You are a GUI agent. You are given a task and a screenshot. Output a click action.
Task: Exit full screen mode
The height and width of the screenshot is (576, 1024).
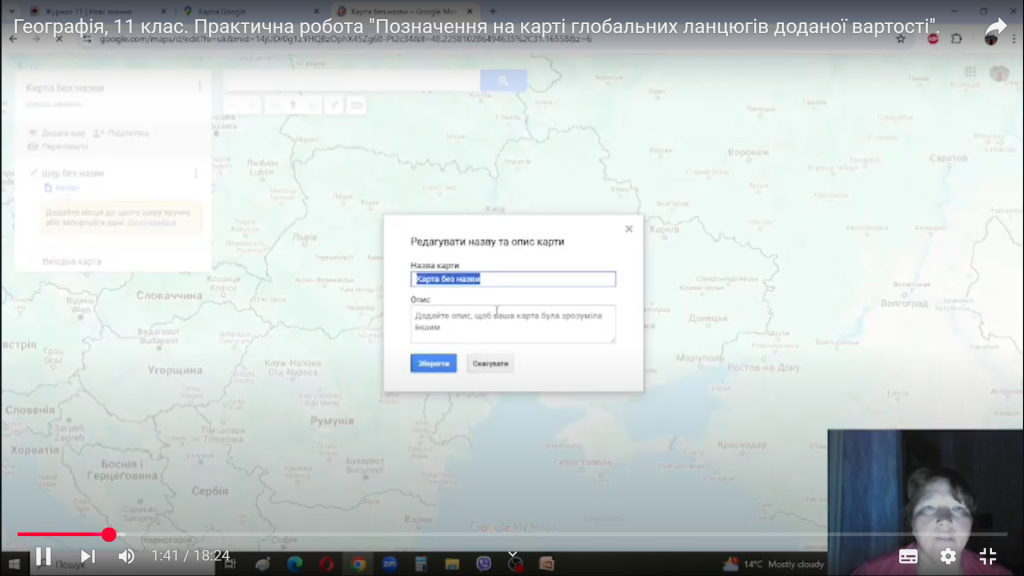click(x=988, y=556)
